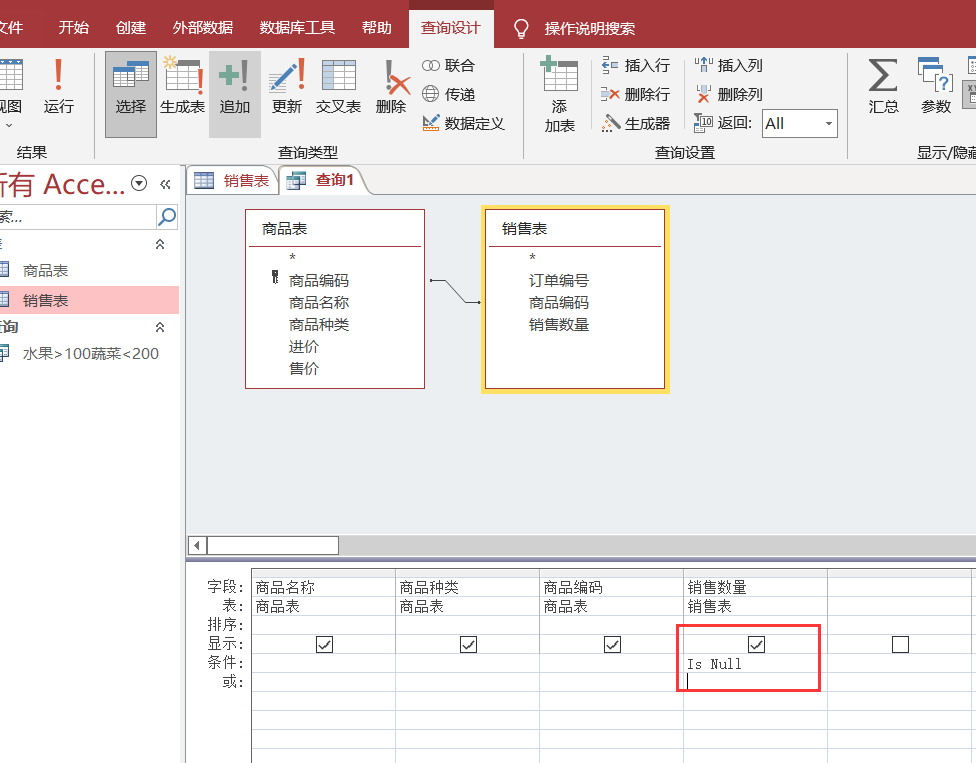The image size is (976, 763).
Task: Click the navigation pane search magnifier
Action: pyautogui.click(x=167, y=217)
